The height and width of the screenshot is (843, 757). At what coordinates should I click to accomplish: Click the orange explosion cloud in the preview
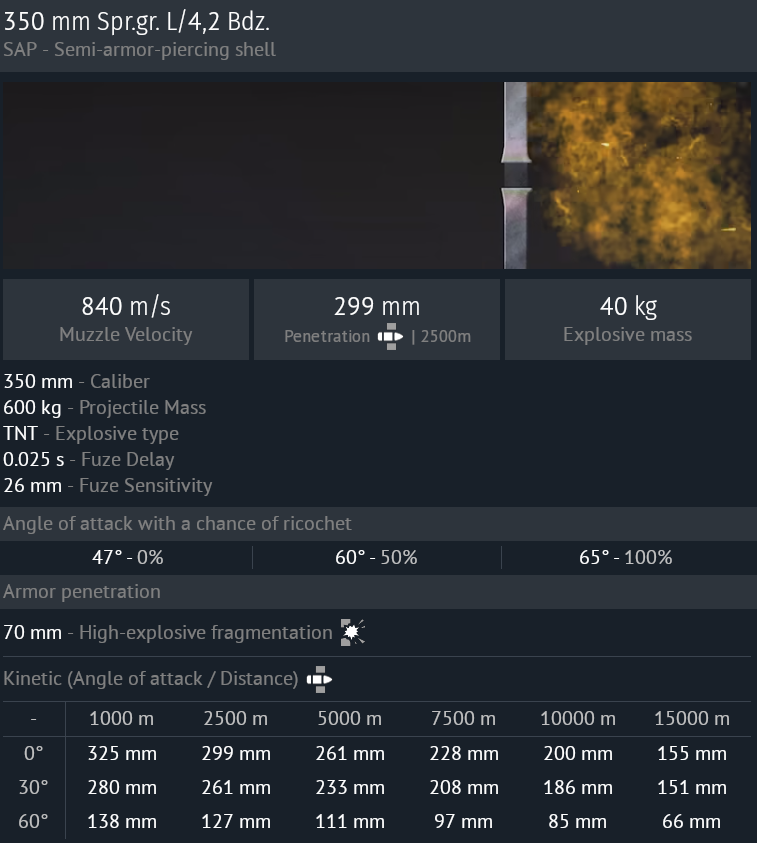pos(640,175)
